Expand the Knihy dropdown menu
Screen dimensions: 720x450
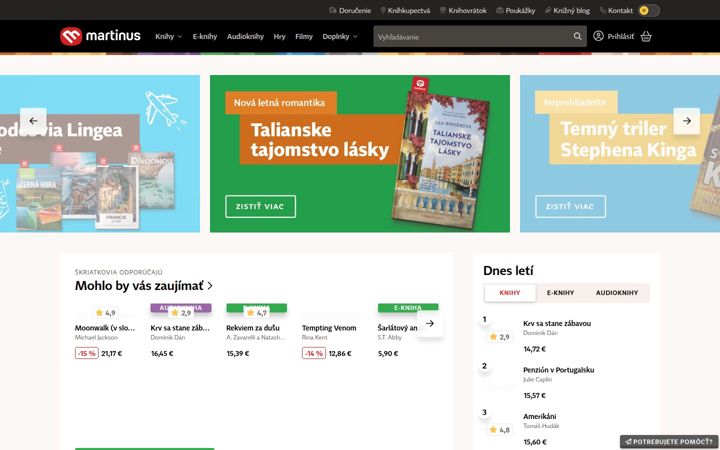pos(169,36)
